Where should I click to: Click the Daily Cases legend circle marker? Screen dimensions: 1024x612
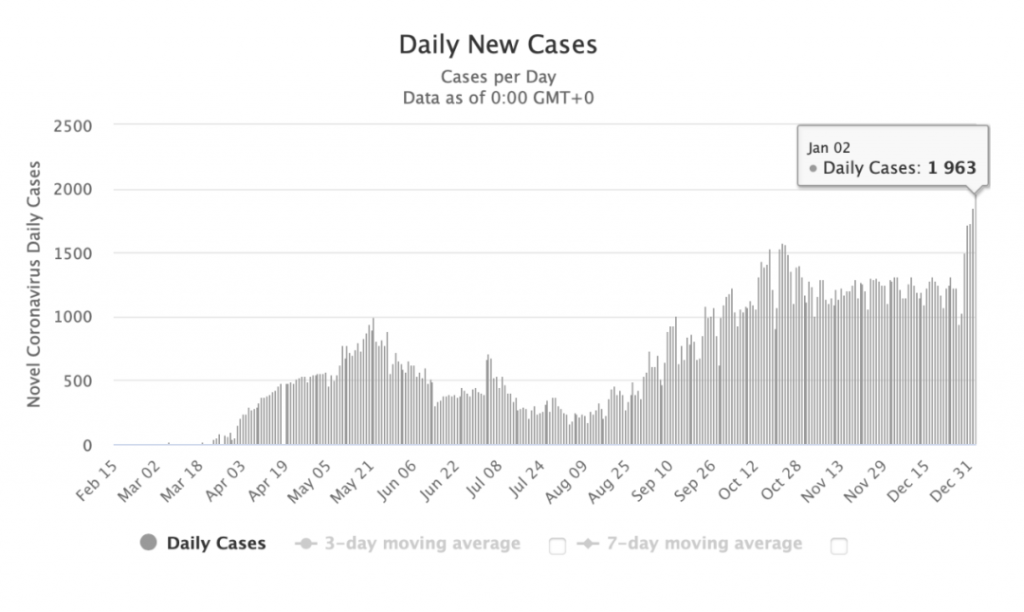click(149, 544)
